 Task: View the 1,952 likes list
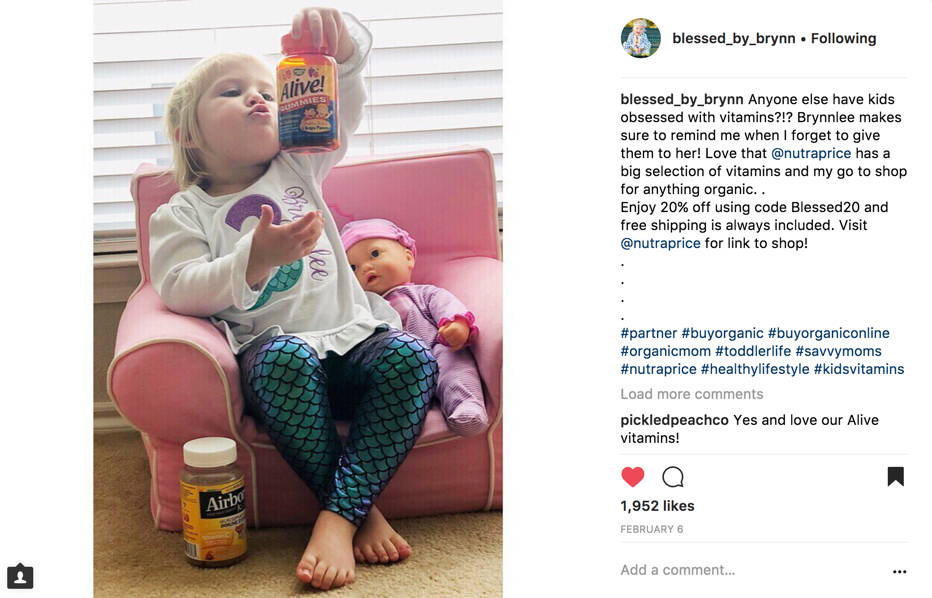(657, 506)
